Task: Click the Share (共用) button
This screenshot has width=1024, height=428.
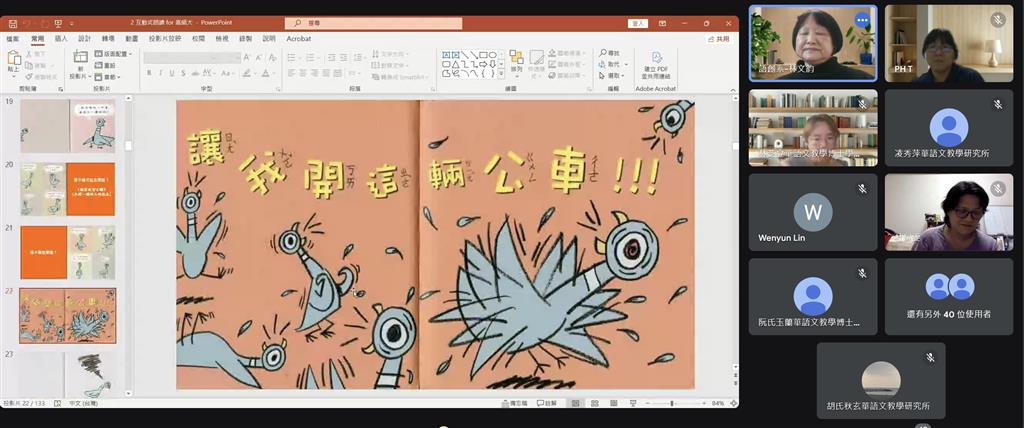Action: tap(718, 39)
